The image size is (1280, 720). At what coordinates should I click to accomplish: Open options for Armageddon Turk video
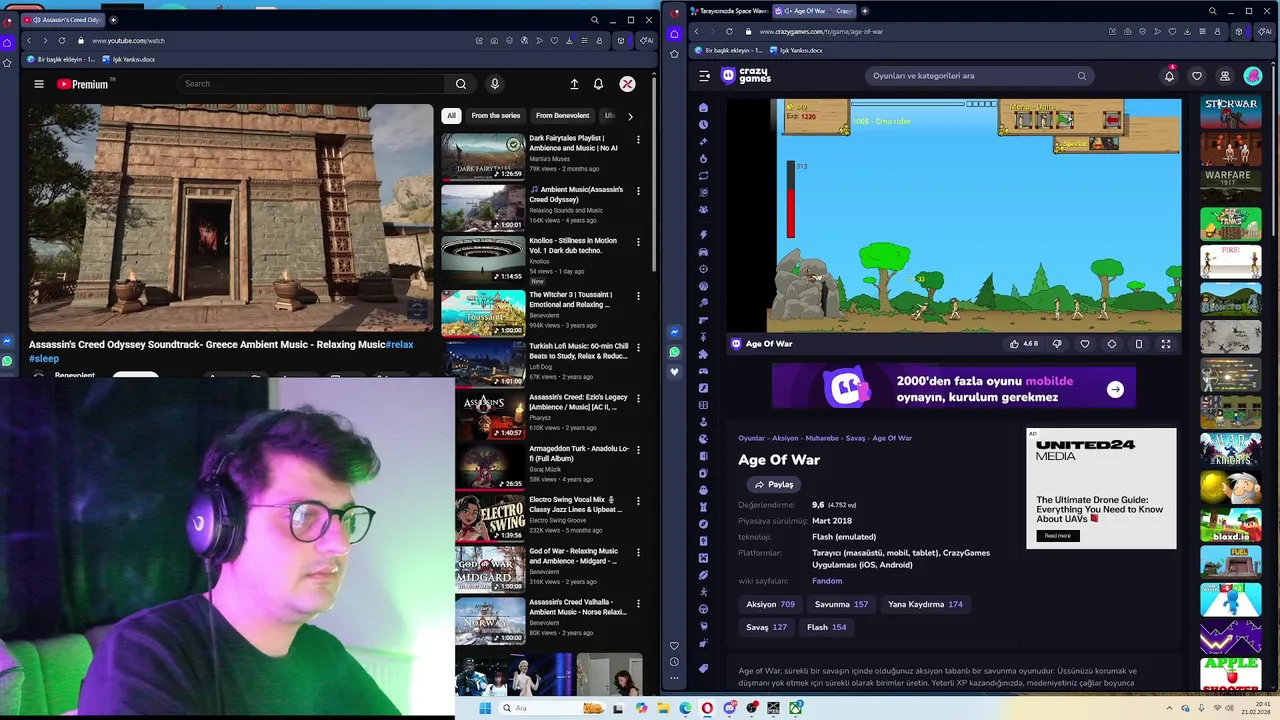tap(638, 450)
